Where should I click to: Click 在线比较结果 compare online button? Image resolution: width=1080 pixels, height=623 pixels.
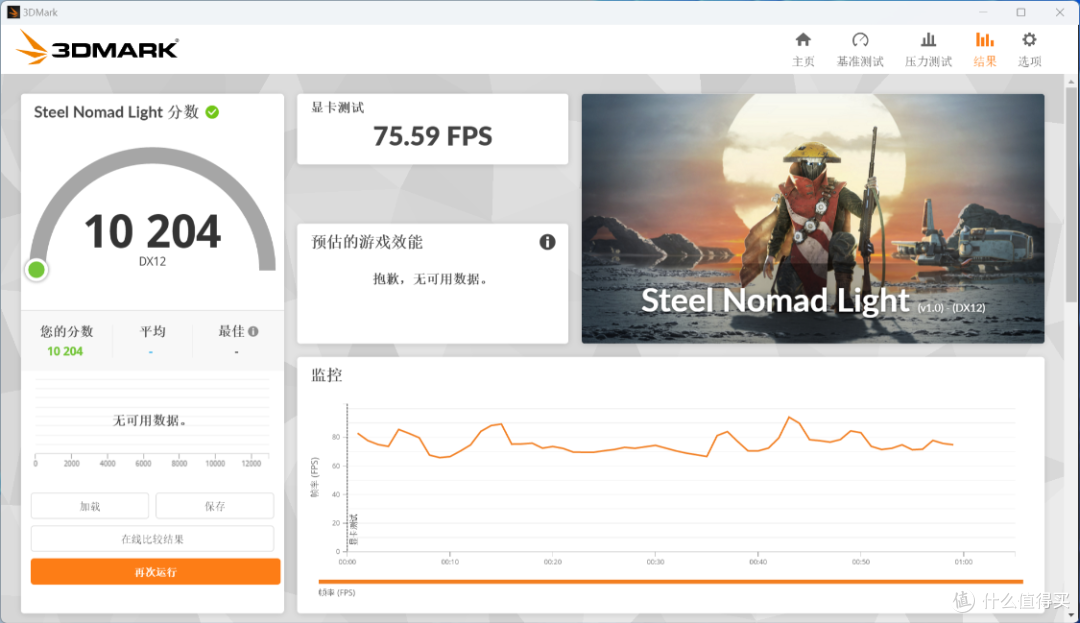tap(152, 539)
